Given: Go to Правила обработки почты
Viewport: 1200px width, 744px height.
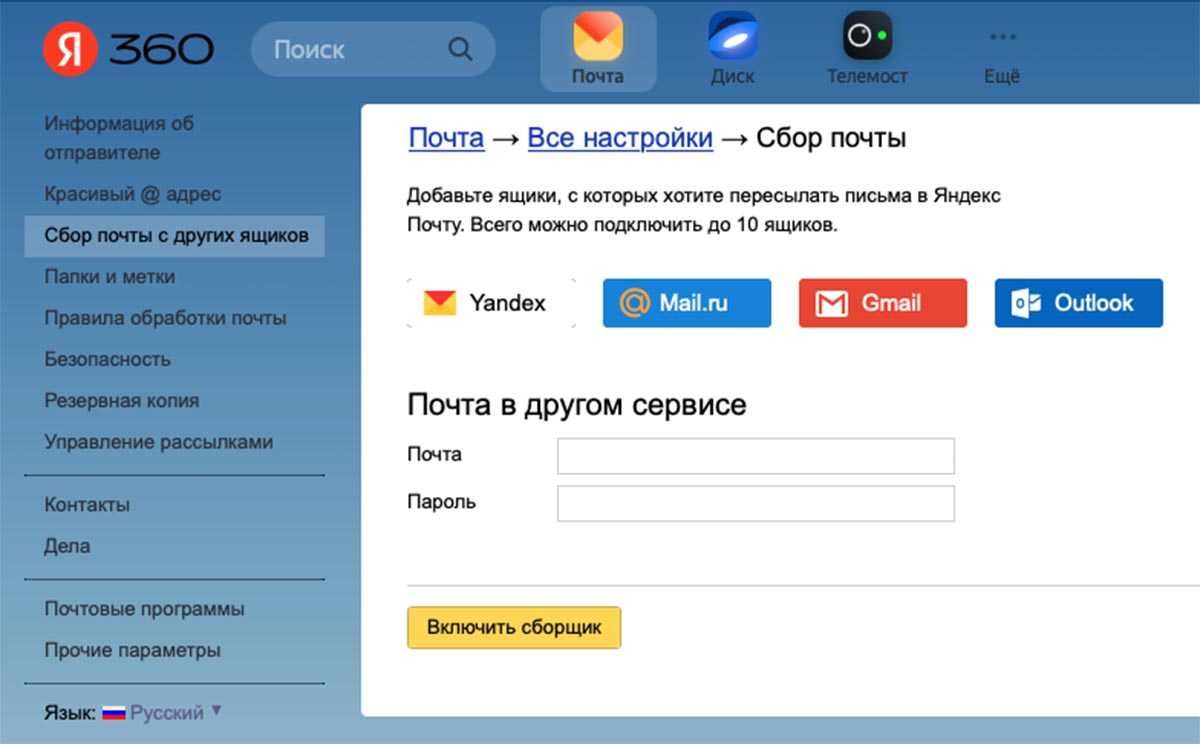Looking at the screenshot, I should (165, 318).
